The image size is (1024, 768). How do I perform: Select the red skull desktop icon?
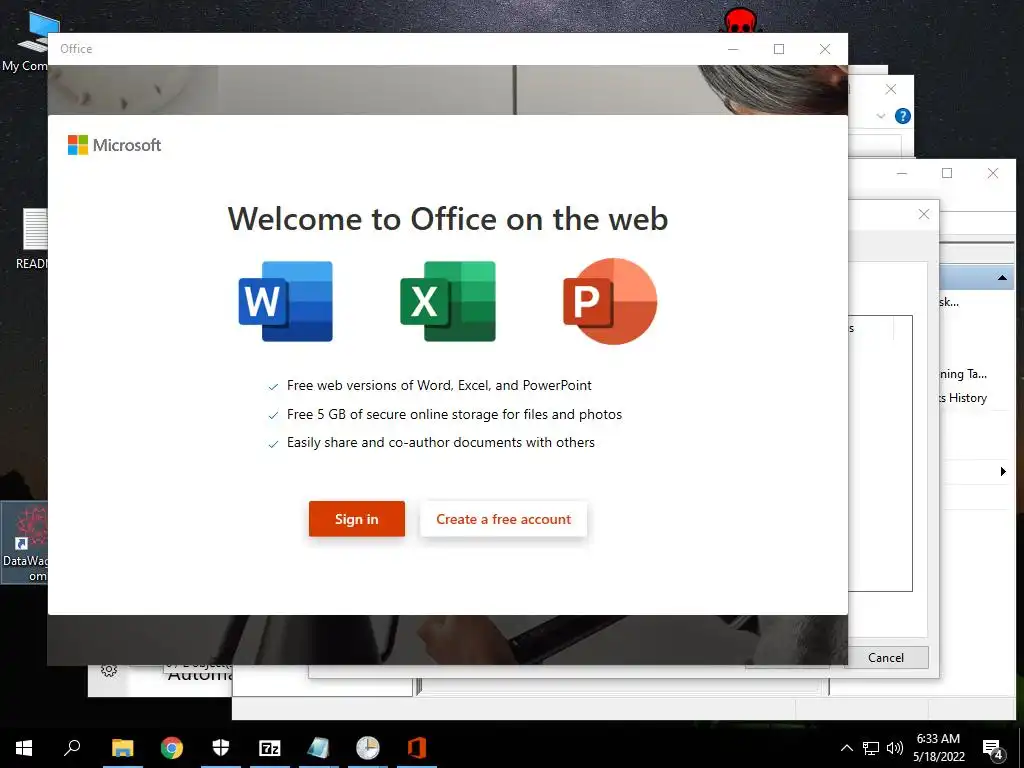point(740,20)
